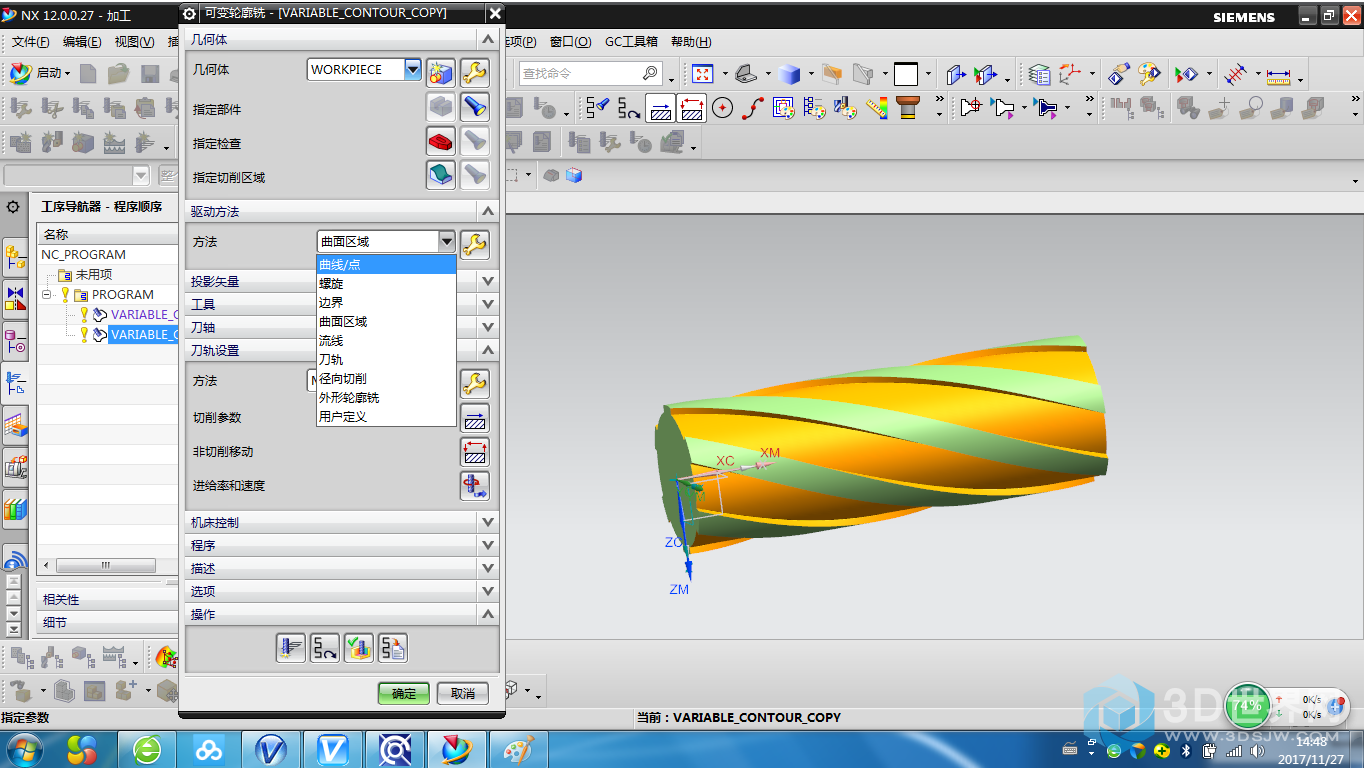Viewport: 1366px width, 768px height.
Task: Click new geometry icon beside WORKPIECE
Action: pyautogui.click(x=441, y=72)
